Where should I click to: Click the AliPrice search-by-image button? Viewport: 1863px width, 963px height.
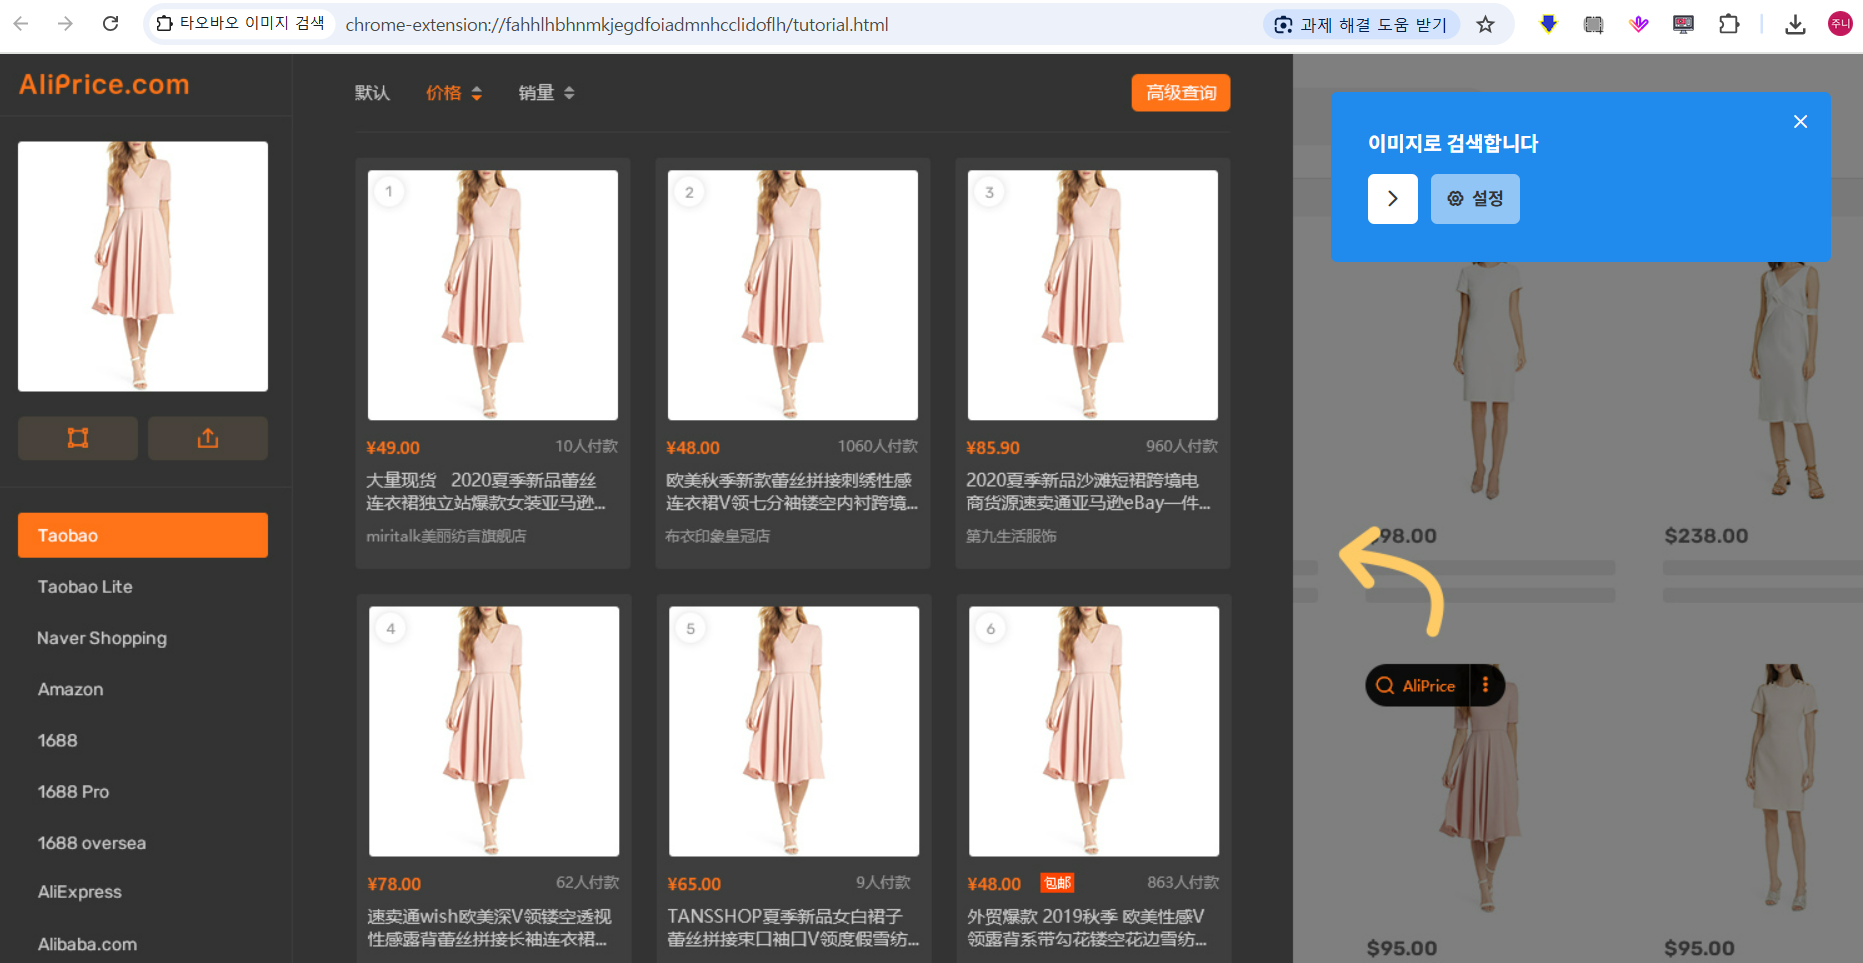click(x=1416, y=686)
